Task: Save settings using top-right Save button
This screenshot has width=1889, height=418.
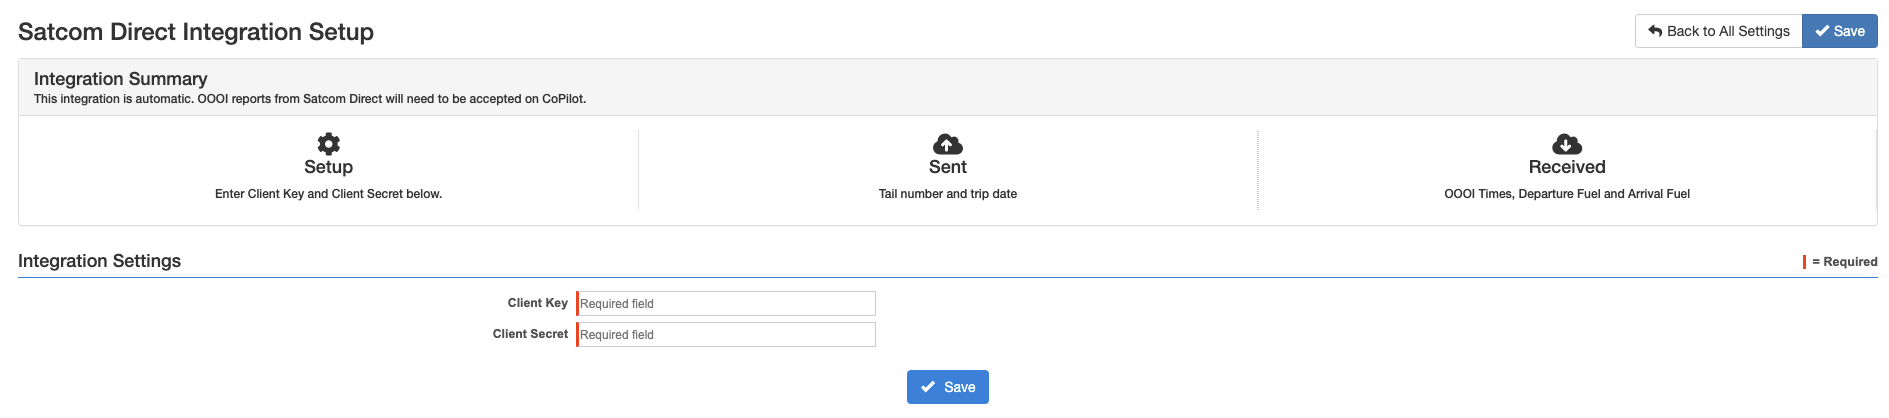Action: pyautogui.click(x=1840, y=31)
